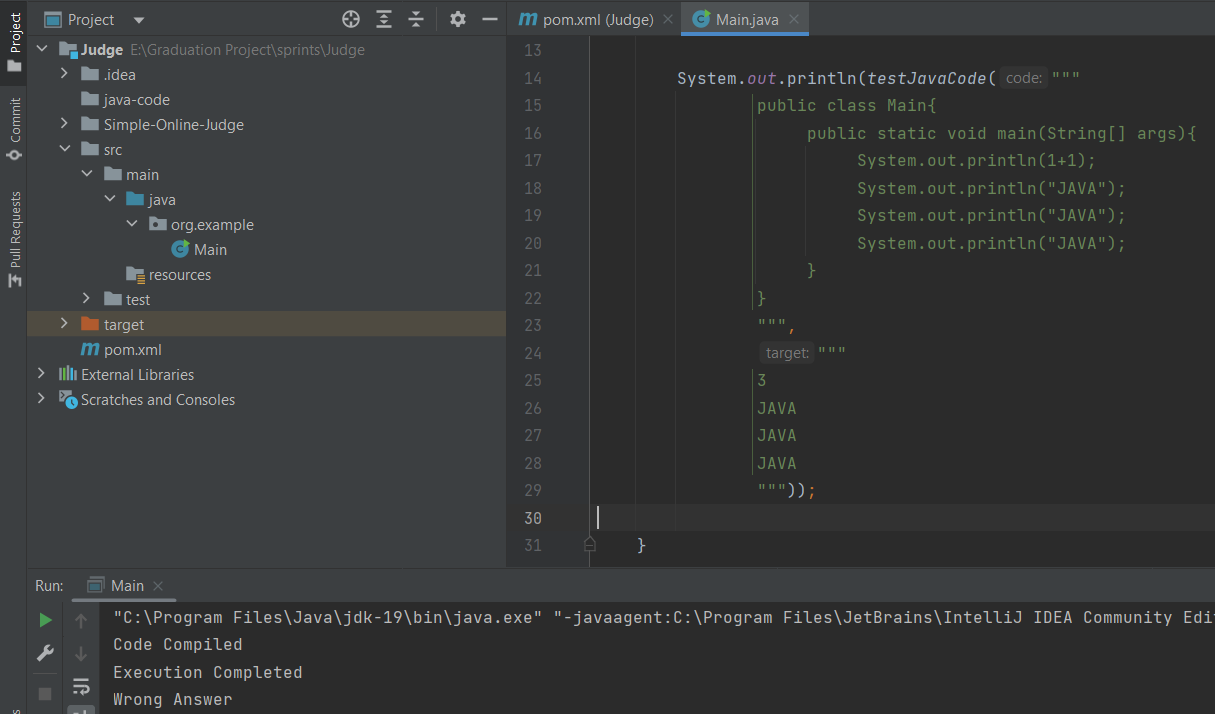Click testJavaCode method call
Screen dimensions: 1215x714
pos(927,78)
